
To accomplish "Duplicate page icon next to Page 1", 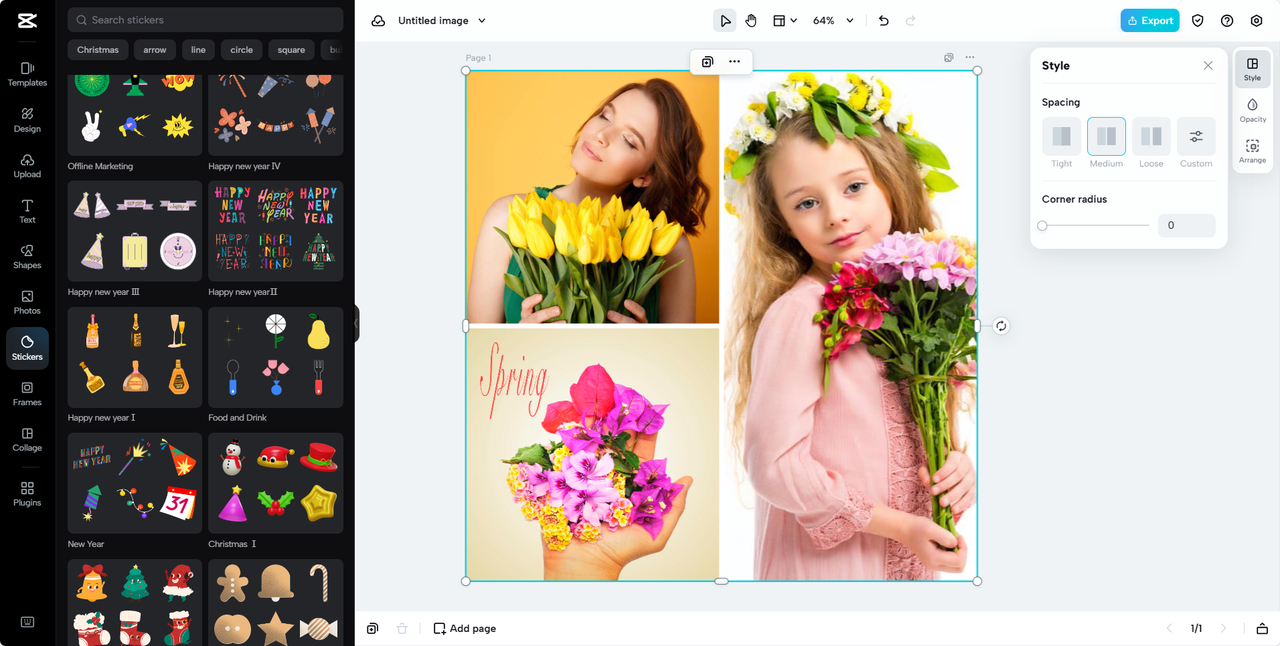I will 949,58.
